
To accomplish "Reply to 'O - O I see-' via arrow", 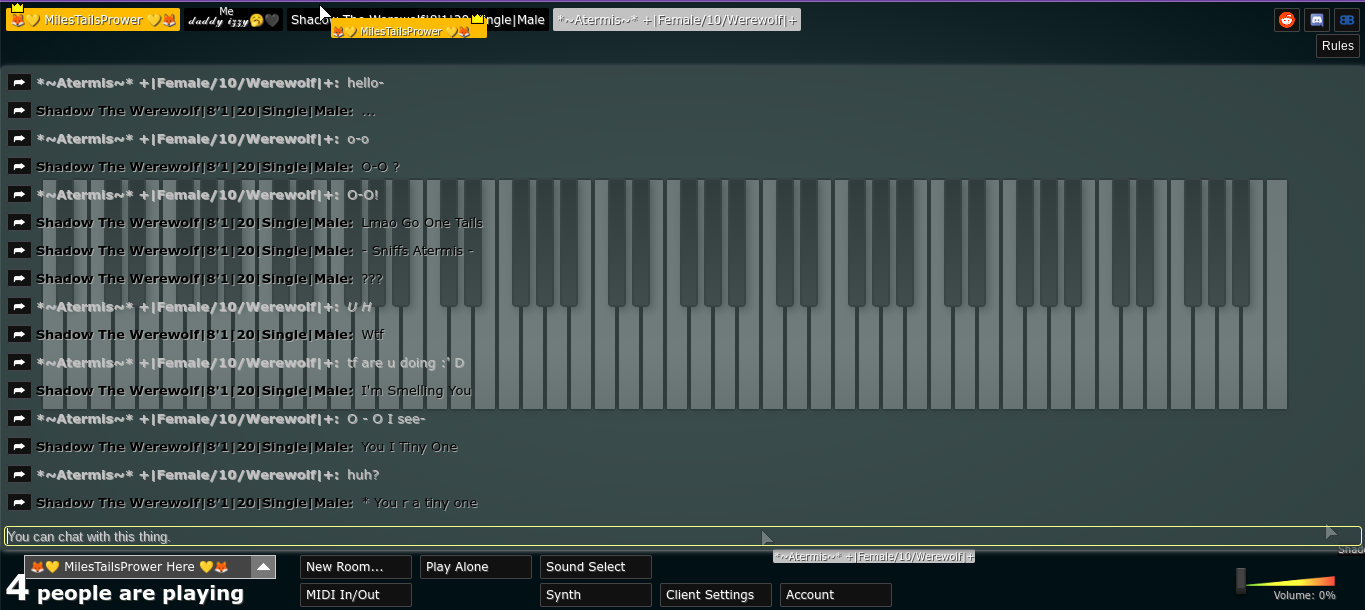I will pos(19,419).
